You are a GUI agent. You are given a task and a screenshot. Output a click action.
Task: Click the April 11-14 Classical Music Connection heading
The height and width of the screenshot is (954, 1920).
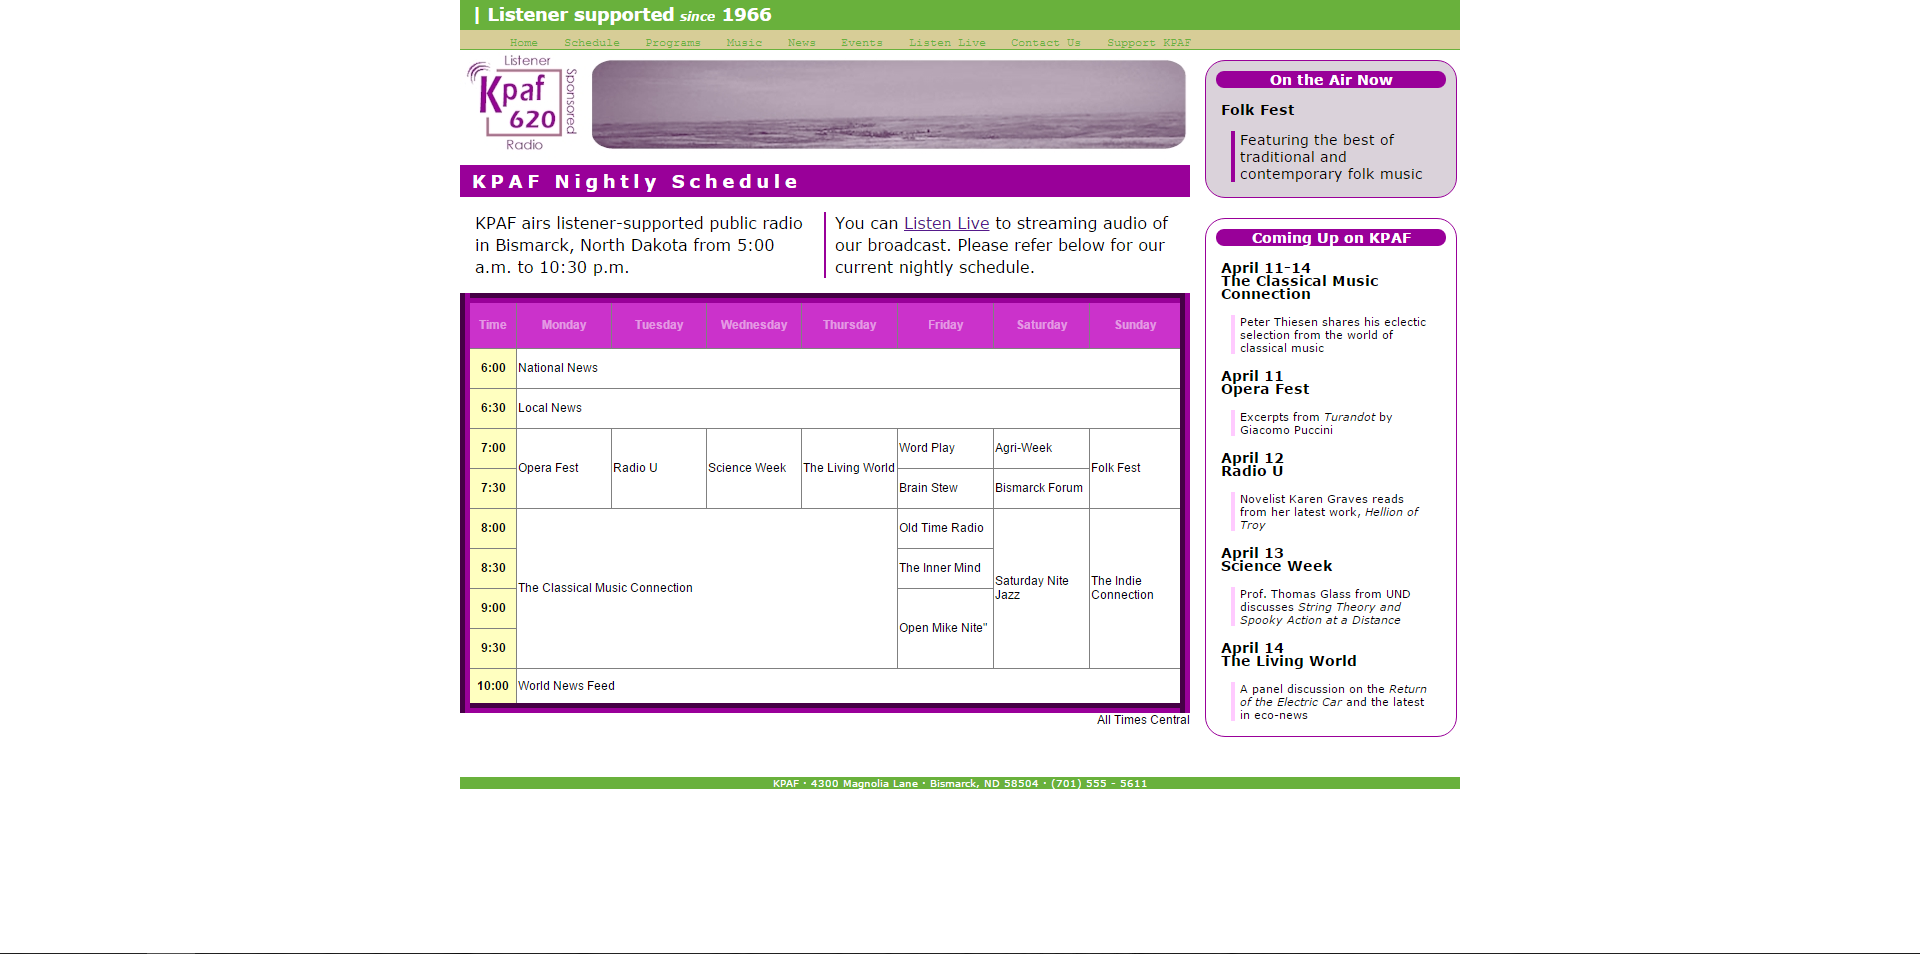coord(1299,281)
